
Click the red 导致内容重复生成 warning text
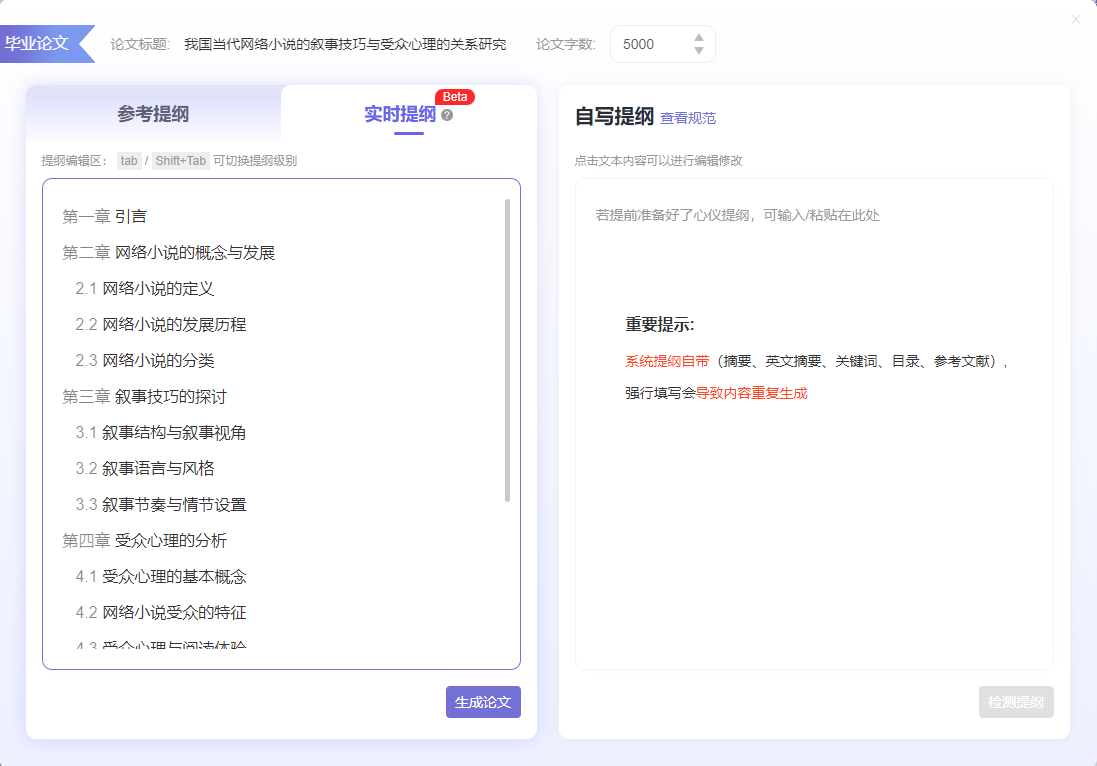point(751,393)
